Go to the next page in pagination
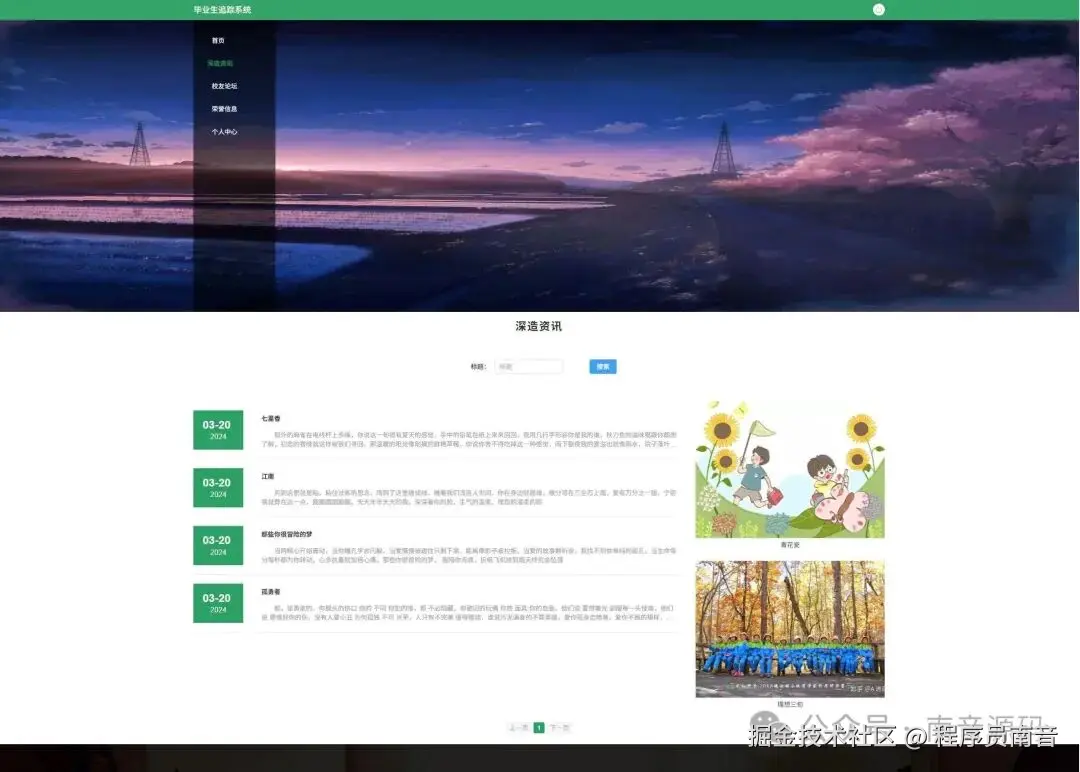Image resolution: width=1080 pixels, height=772 pixels. pos(558,727)
